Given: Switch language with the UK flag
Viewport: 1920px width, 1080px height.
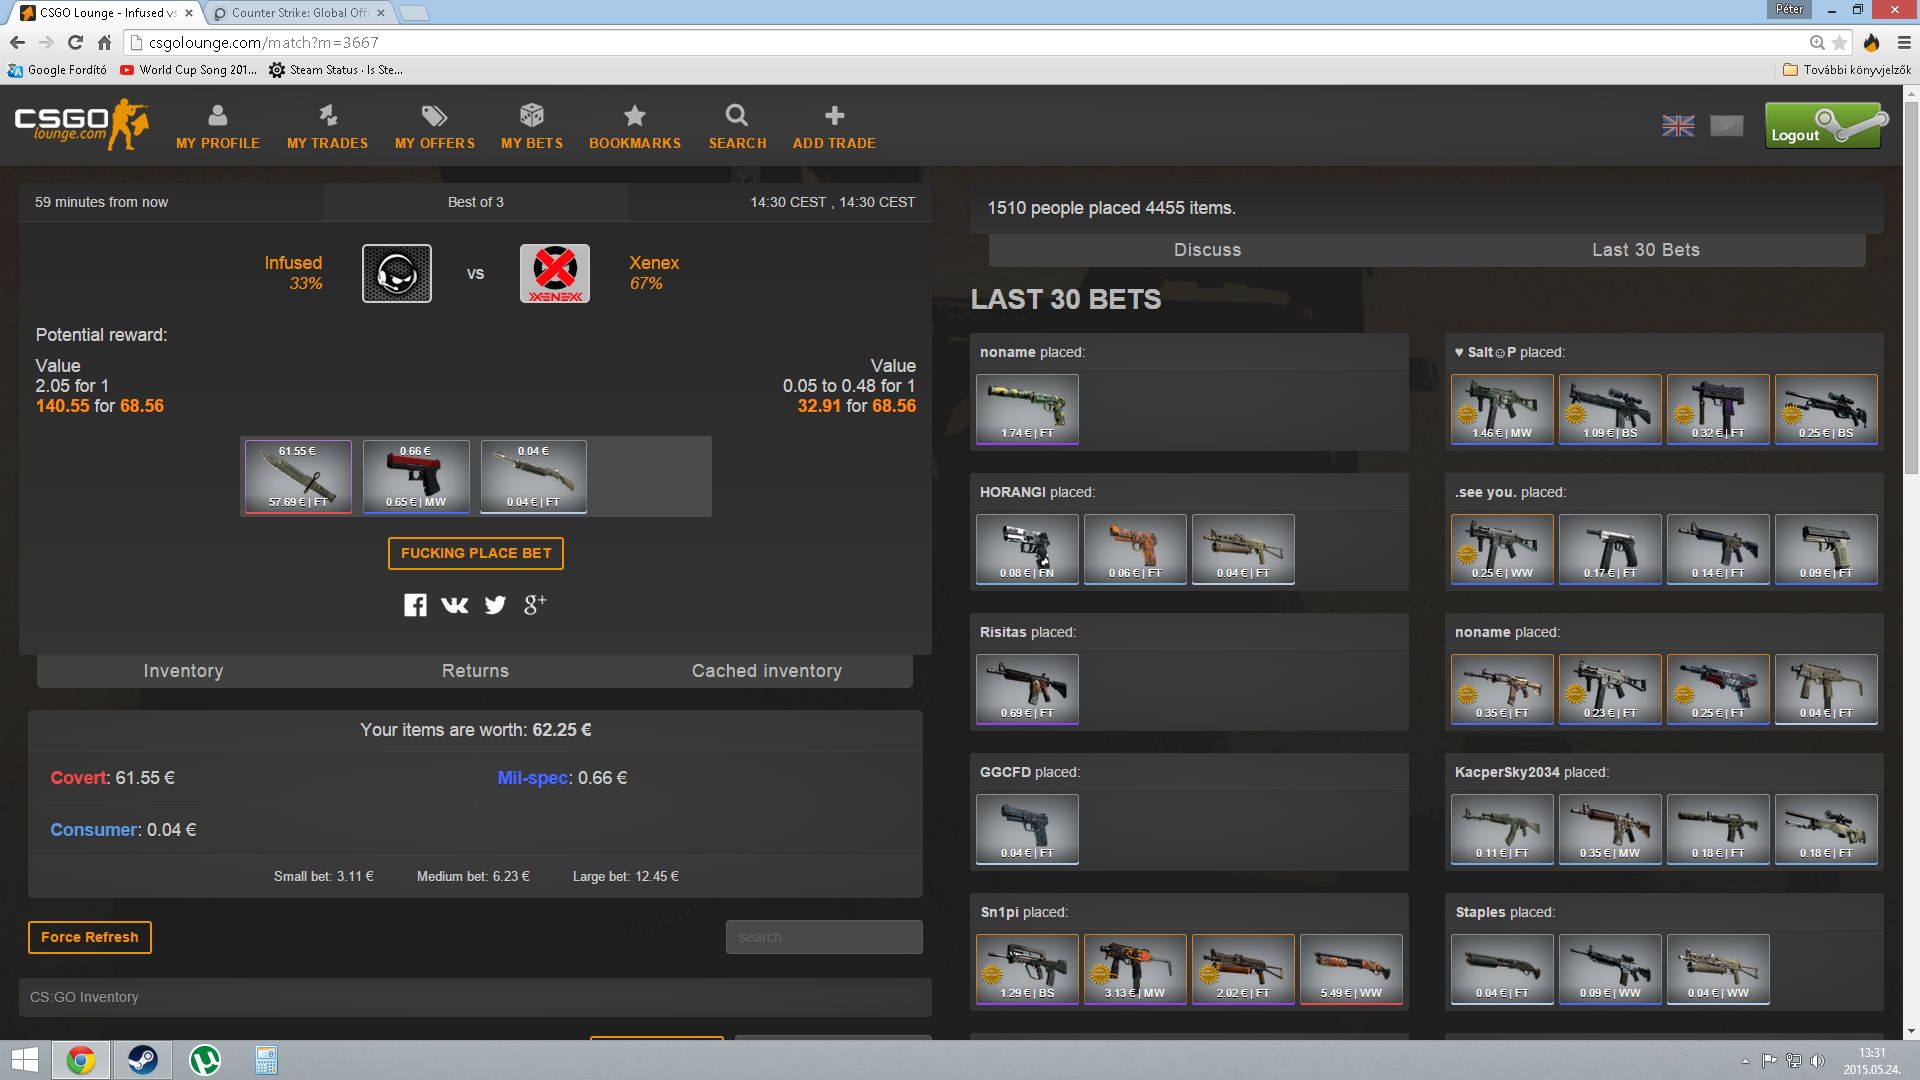Looking at the screenshot, I should pos(1678,126).
